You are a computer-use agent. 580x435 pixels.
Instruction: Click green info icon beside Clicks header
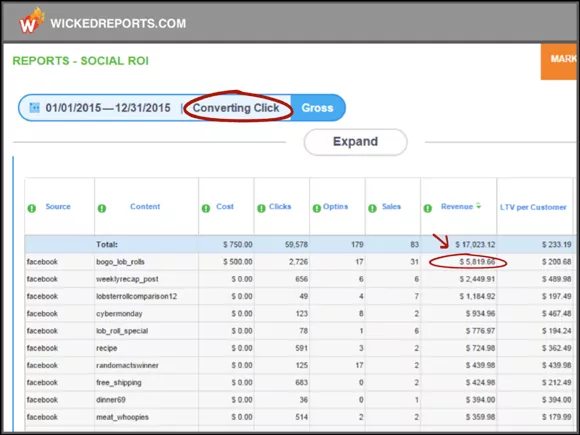261,208
